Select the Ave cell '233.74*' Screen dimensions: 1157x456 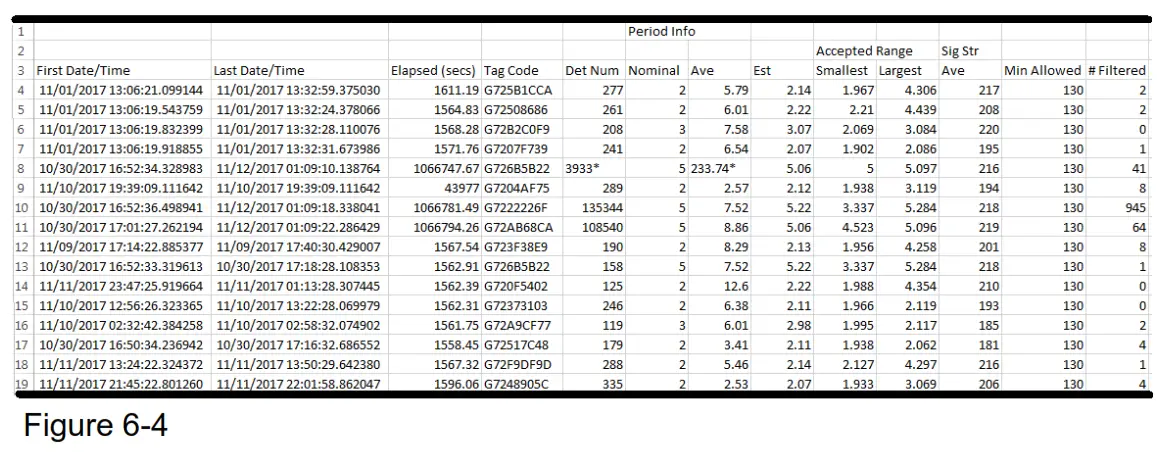[x=719, y=167]
